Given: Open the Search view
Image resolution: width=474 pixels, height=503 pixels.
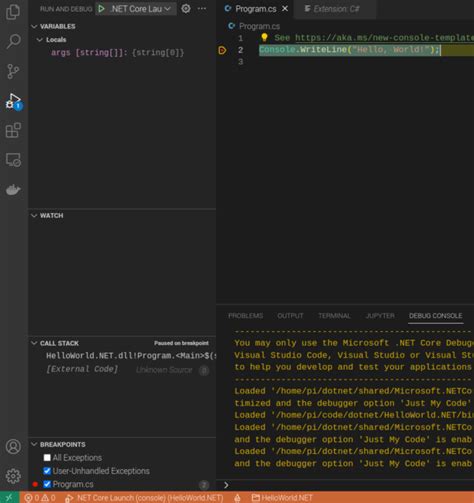Looking at the screenshot, I should point(13,41).
